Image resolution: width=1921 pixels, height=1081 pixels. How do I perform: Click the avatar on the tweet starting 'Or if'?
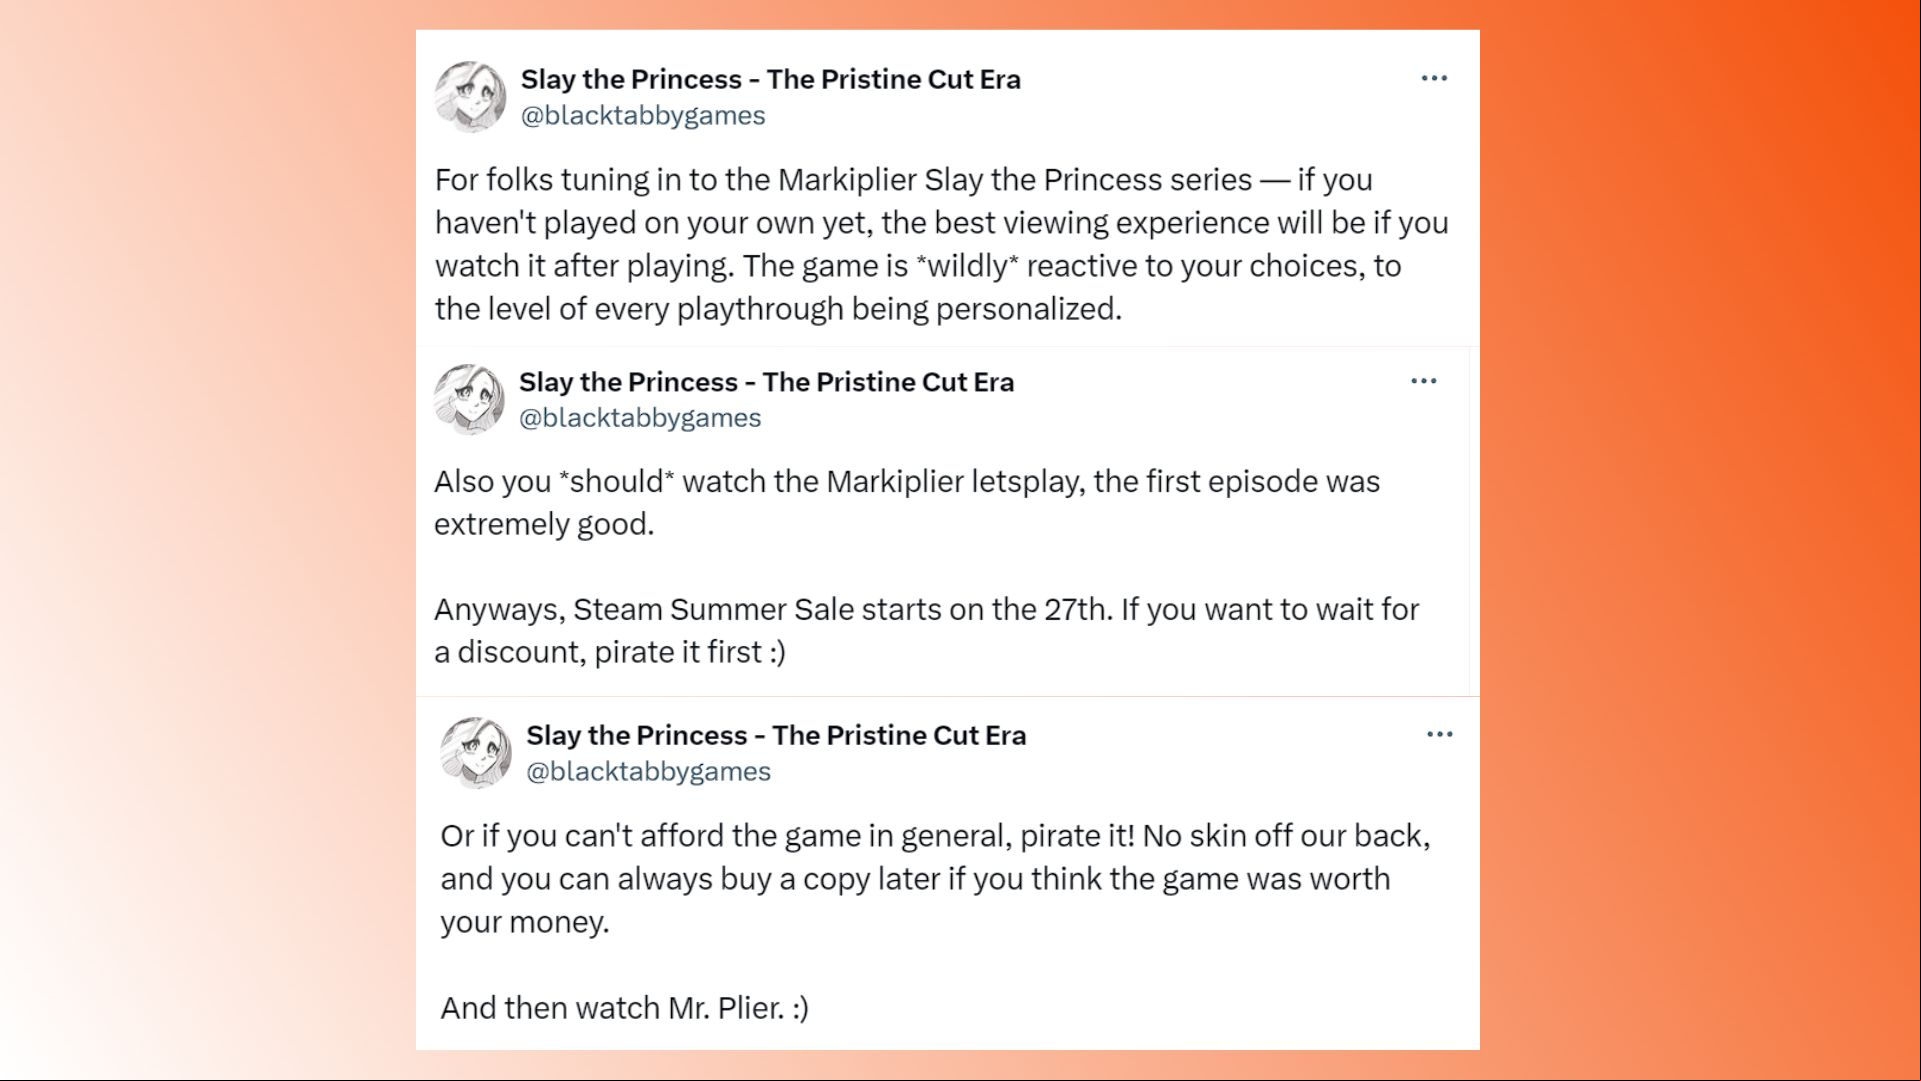476,753
